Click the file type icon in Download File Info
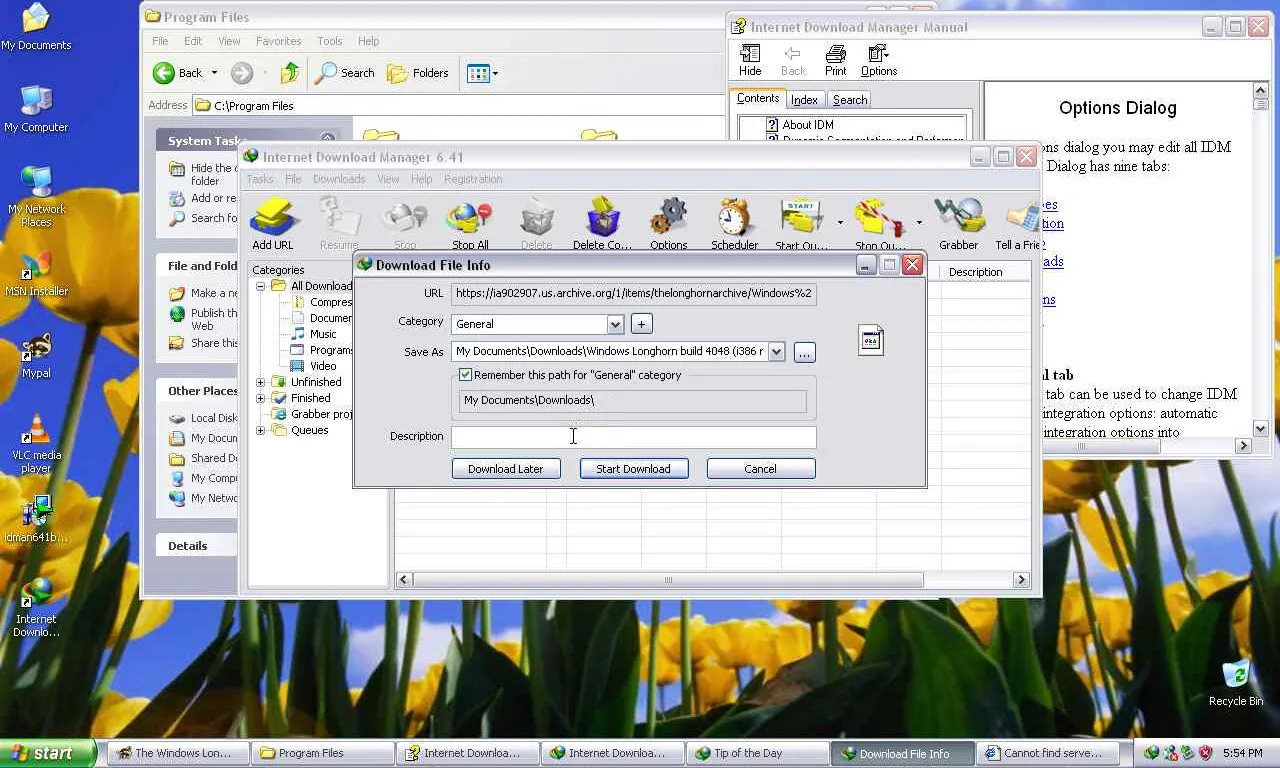The width and height of the screenshot is (1280, 768). pyautogui.click(x=870, y=340)
